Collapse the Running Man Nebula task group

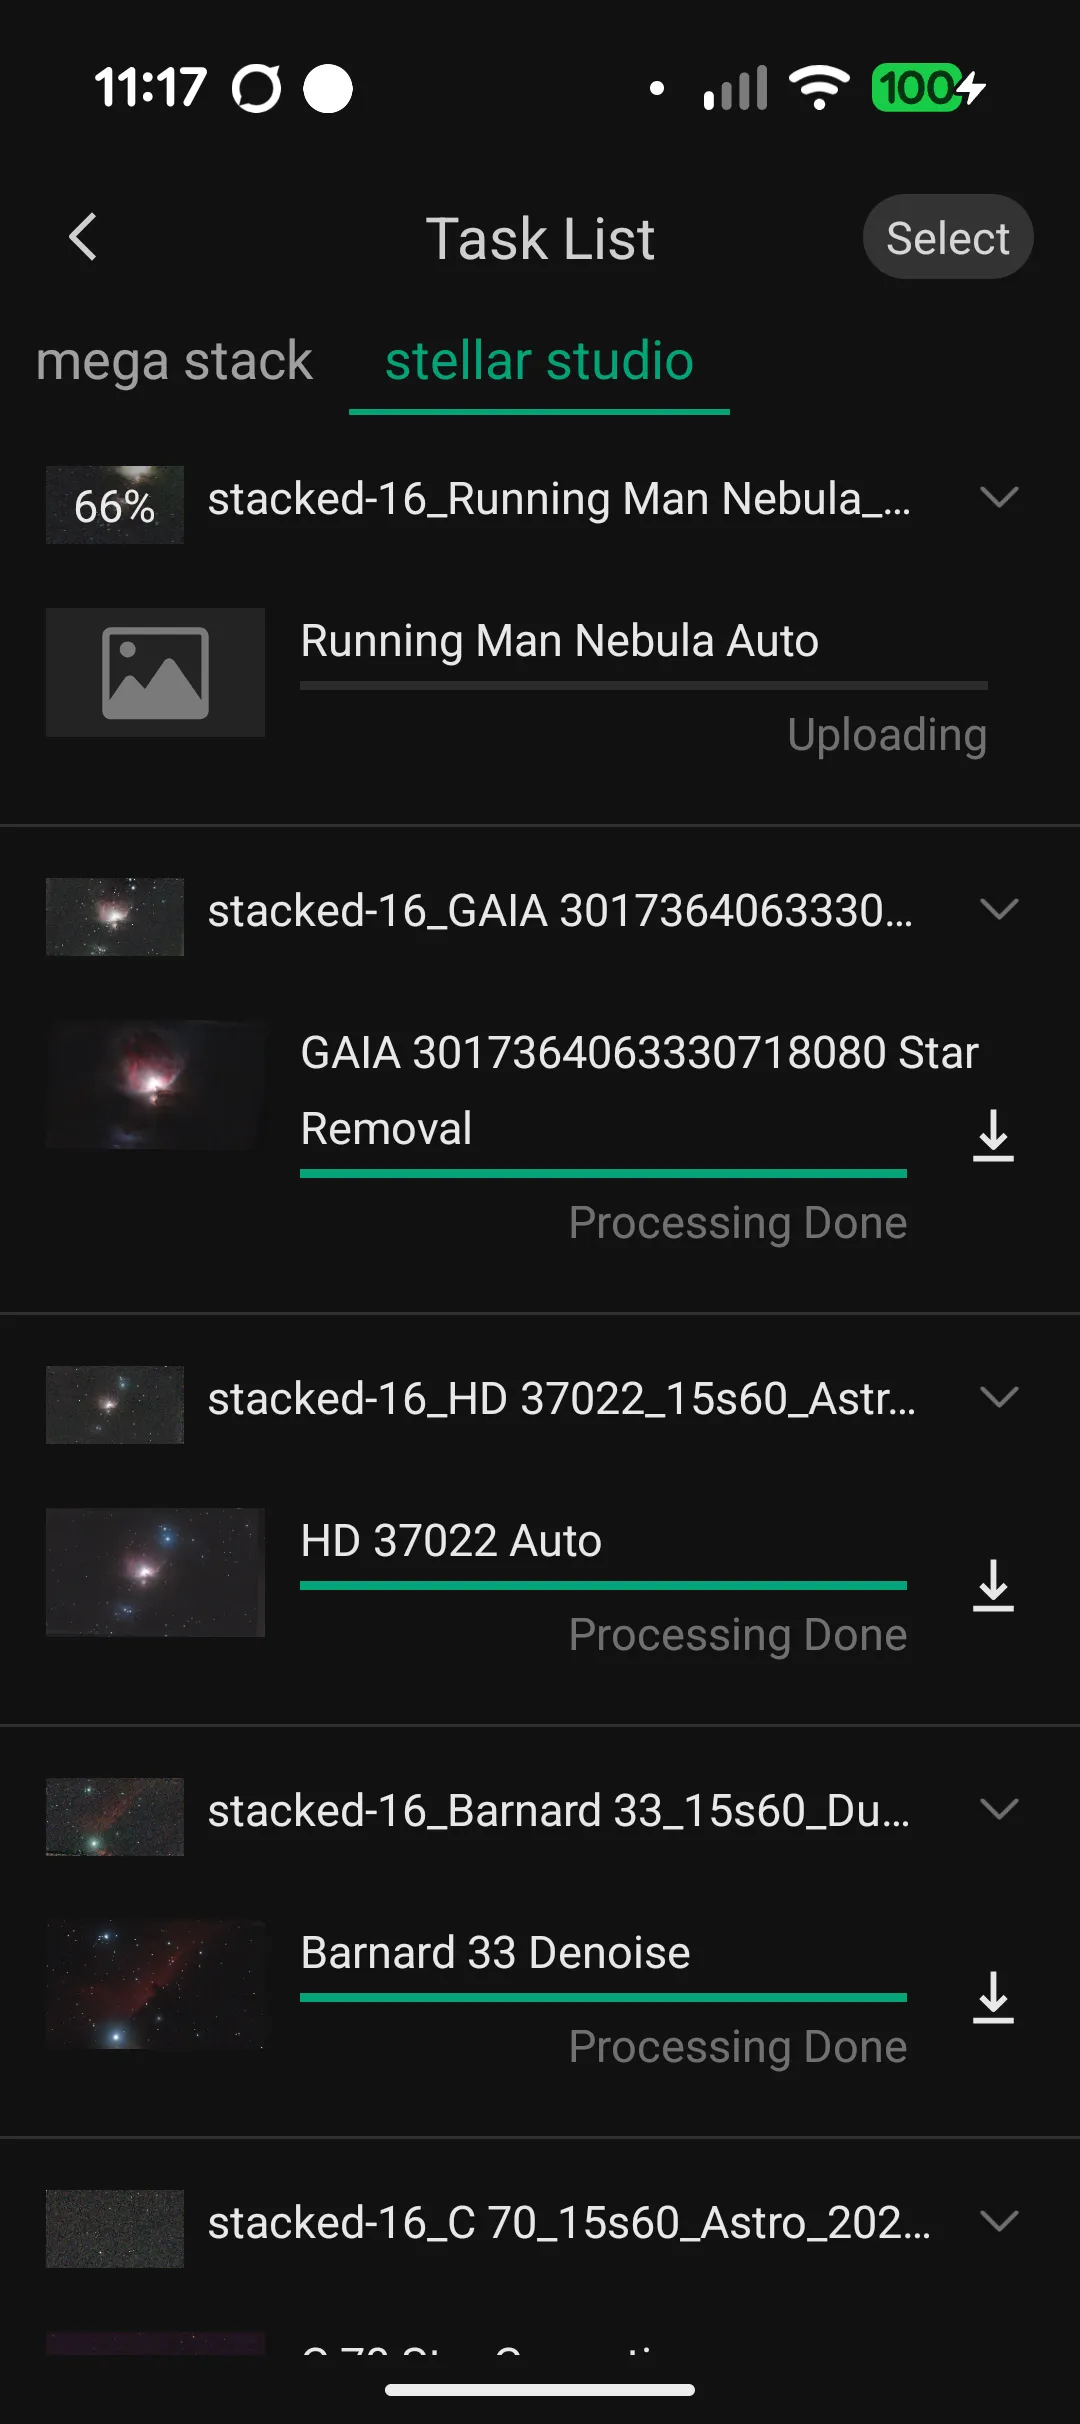click(999, 497)
